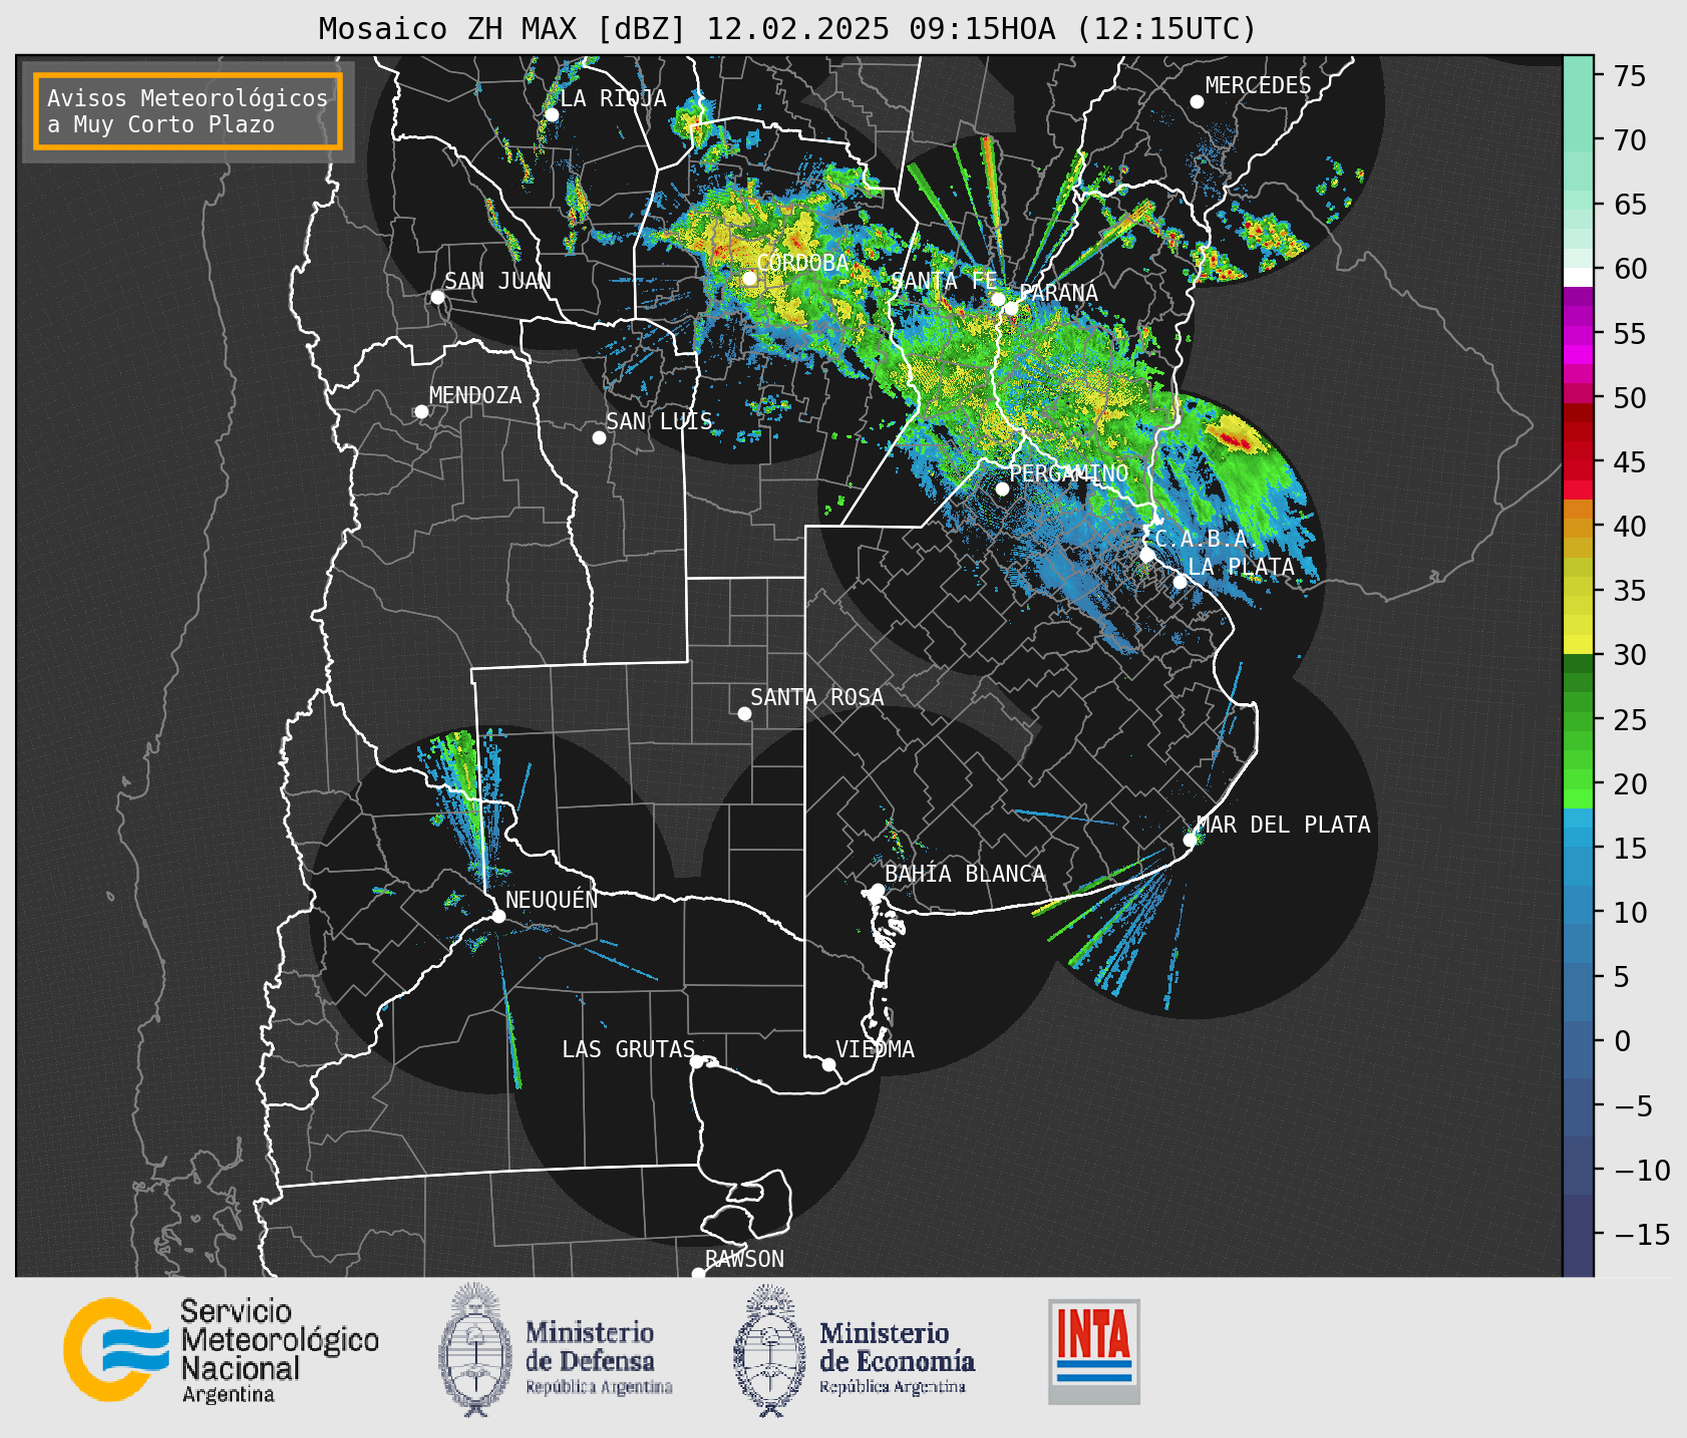Click the La Rioja city marker dot
The height and width of the screenshot is (1438, 1687).
click(x=551, y=115)
